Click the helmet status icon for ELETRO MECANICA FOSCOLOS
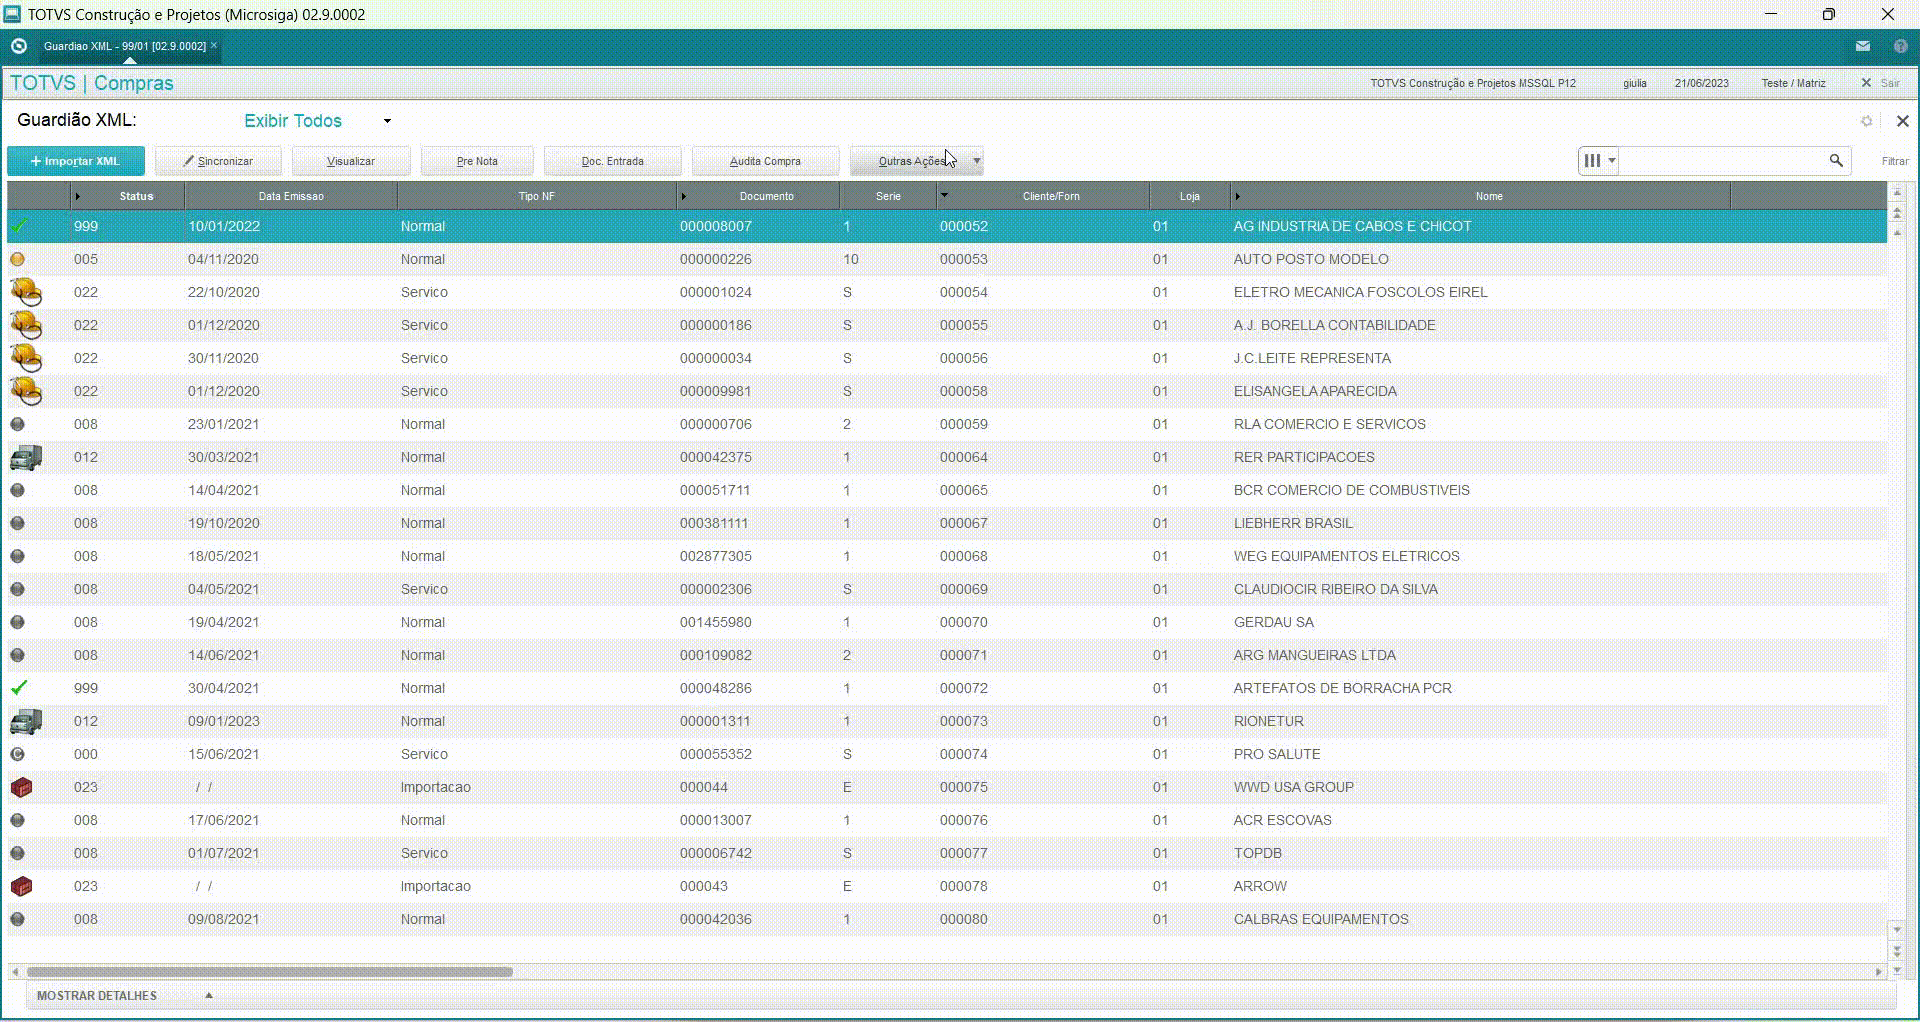Image resolution: width=1920 pixels, height=1022 pixels. point(26,292)
